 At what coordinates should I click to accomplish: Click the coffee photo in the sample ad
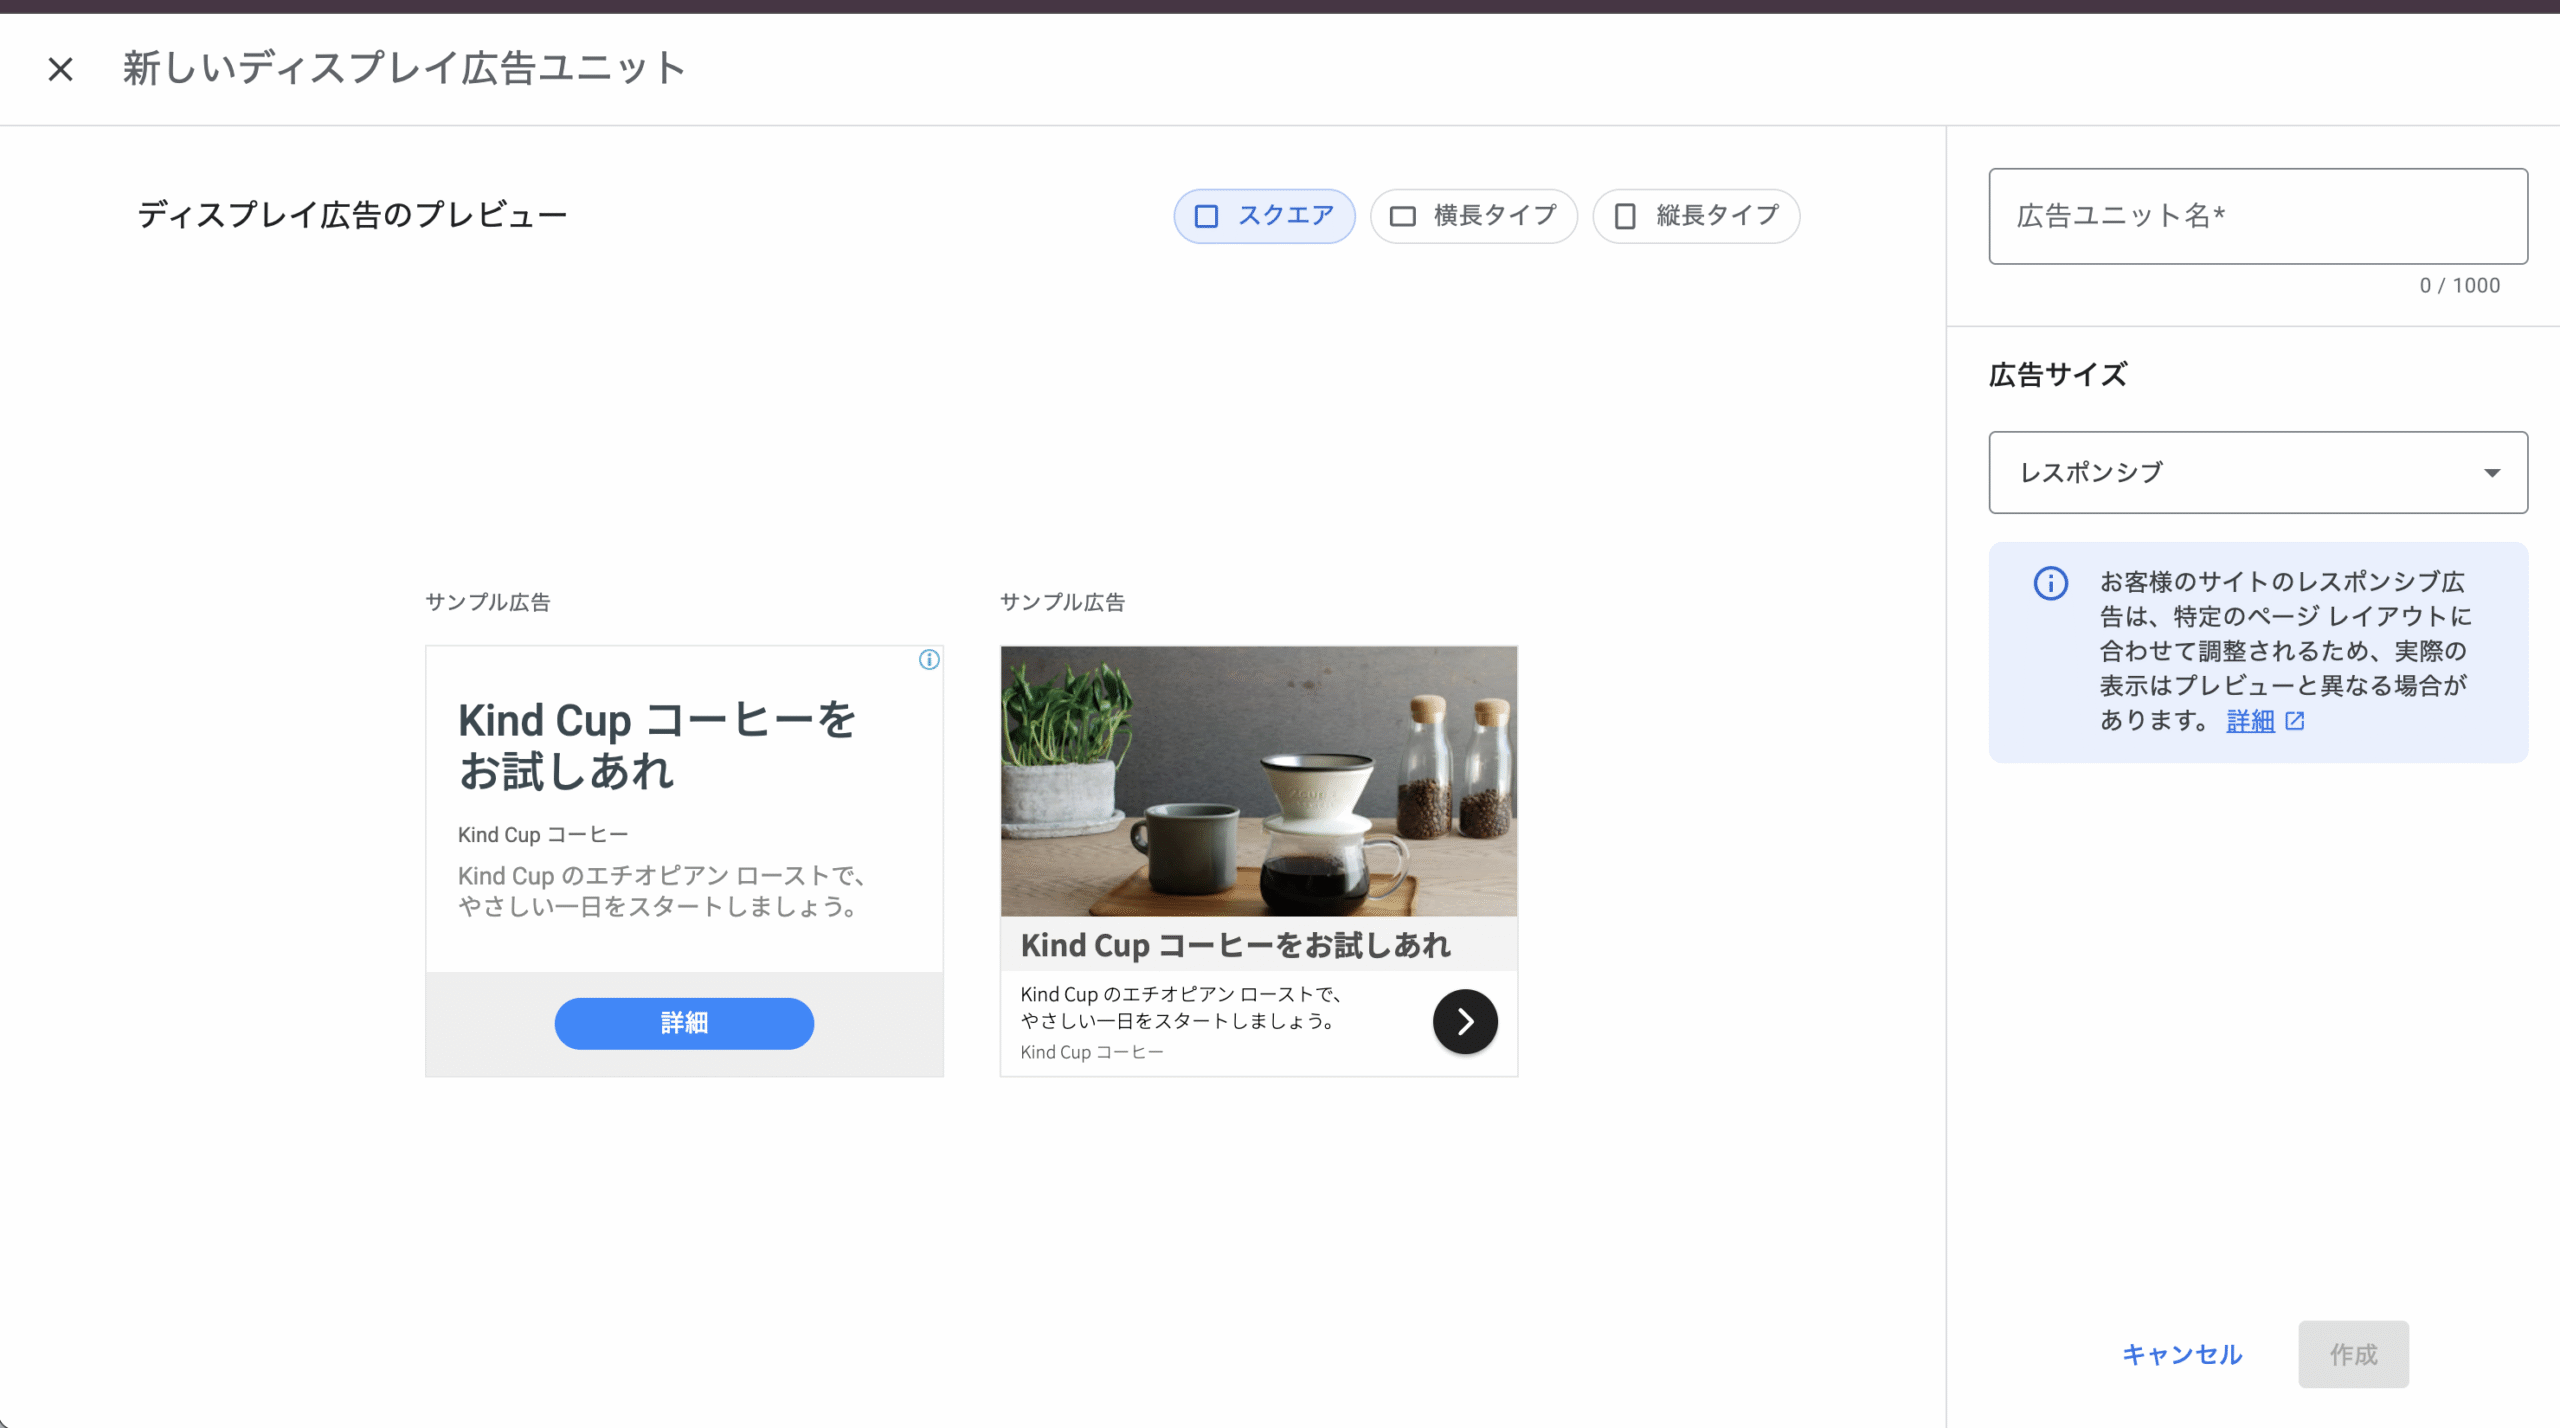[1258, 781]
